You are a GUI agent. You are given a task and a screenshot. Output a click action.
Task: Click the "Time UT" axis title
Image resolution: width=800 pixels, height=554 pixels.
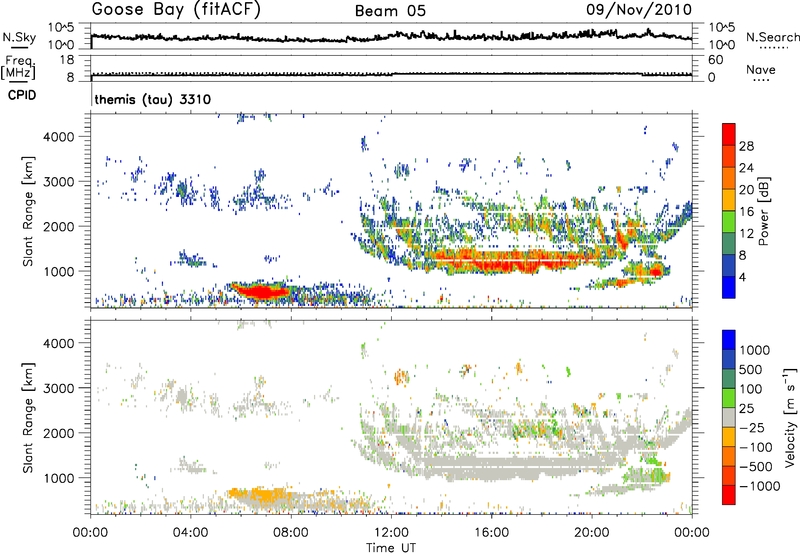point(391,548)
